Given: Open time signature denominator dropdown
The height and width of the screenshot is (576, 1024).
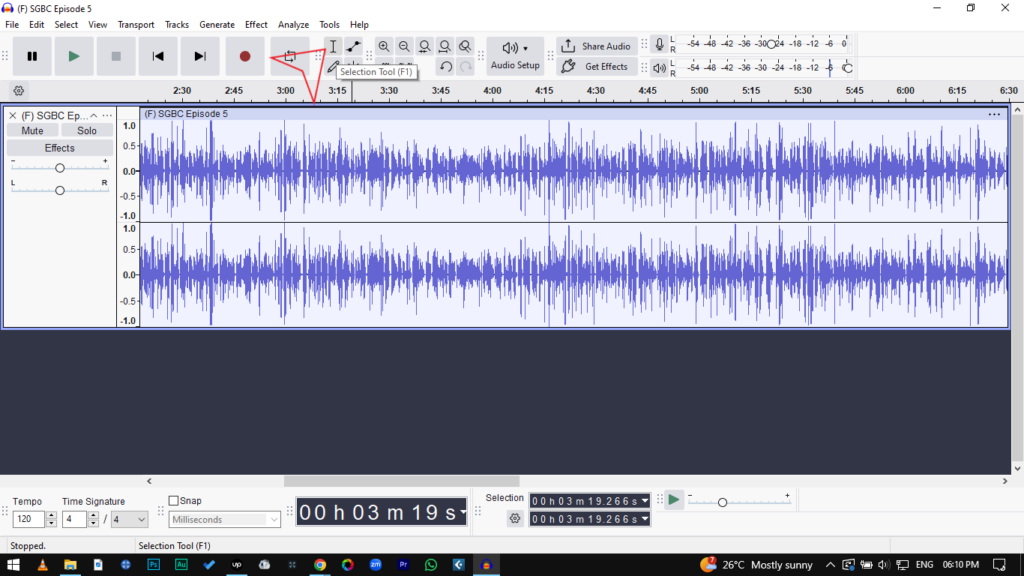Looking at the screenshot, I should (x=129, y=520).
